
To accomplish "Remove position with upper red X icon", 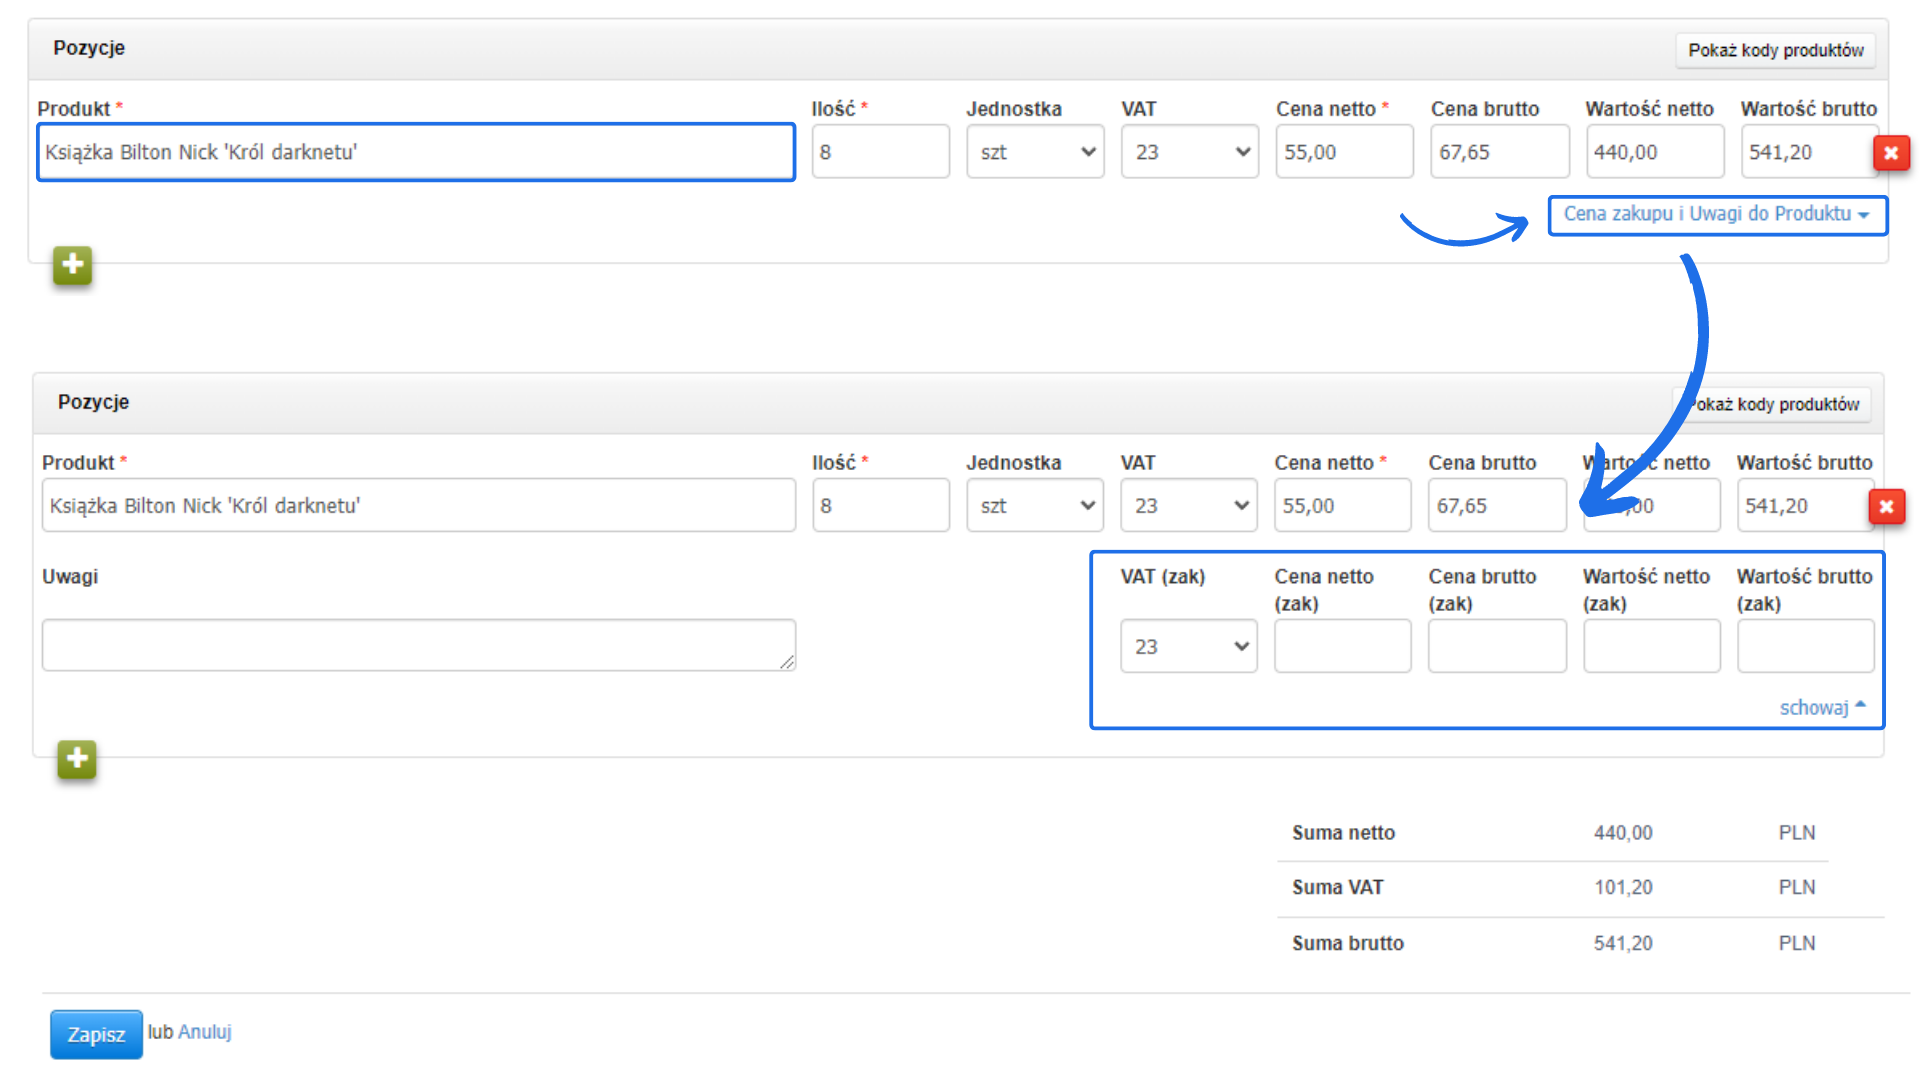I will tap(1890, 153).
